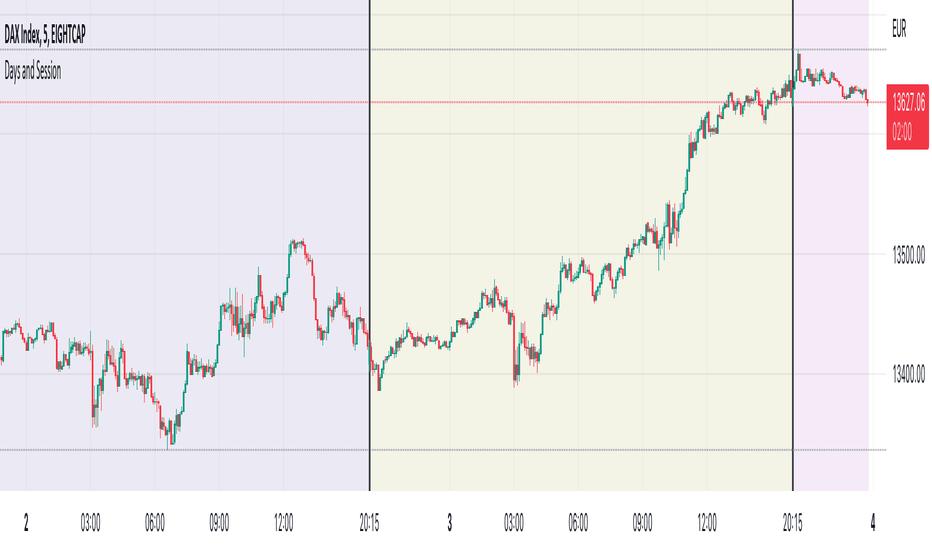932x550 pixels.
Task: Select the red 13627.06 current price label
Action: pyautogui.click(x=908, y=117)
